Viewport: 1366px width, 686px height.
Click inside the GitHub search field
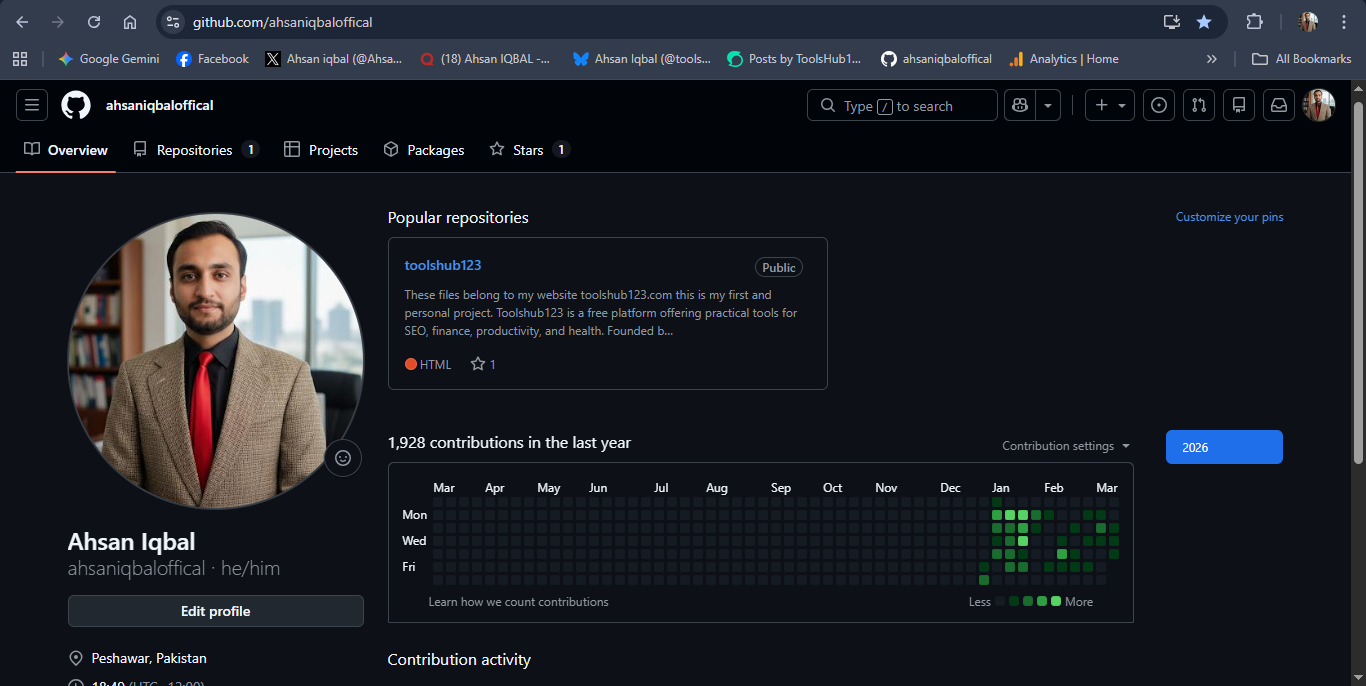coord(901,104)
